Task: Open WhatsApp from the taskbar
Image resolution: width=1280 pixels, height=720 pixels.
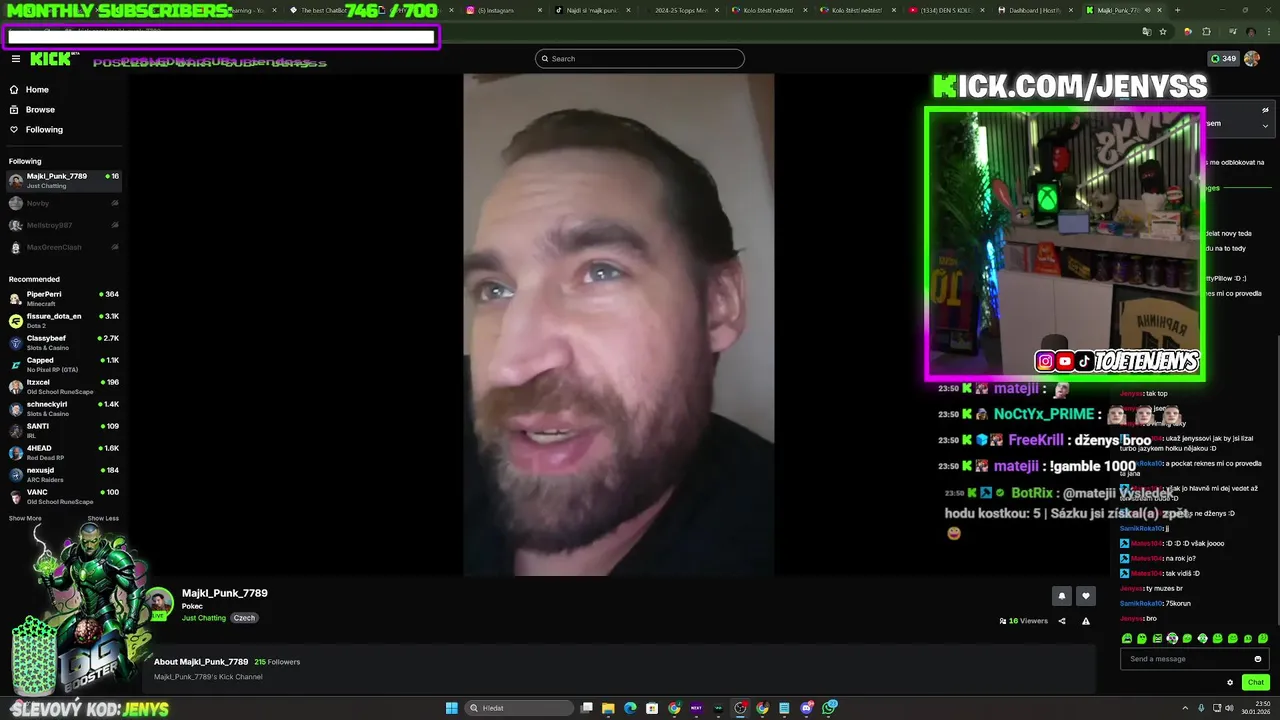Action: tap(830, 708)
